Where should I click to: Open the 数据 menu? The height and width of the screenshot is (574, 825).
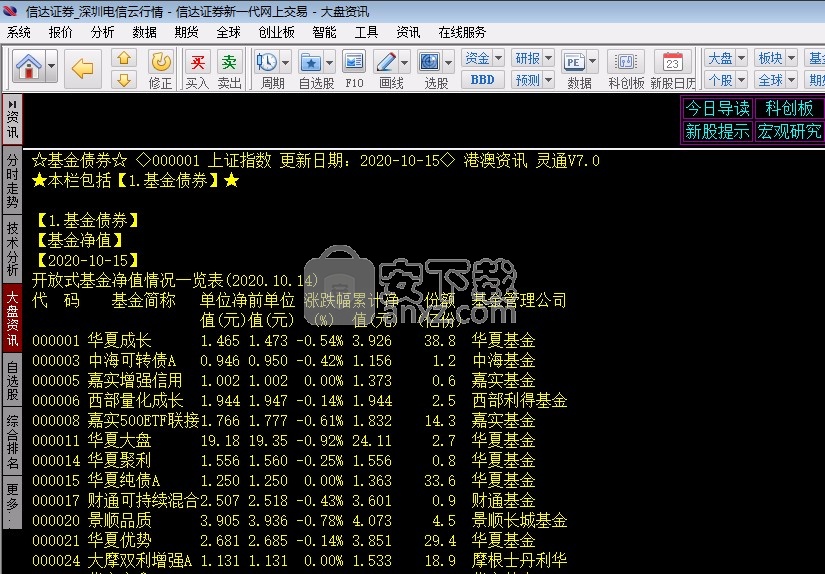click(145, 33)
